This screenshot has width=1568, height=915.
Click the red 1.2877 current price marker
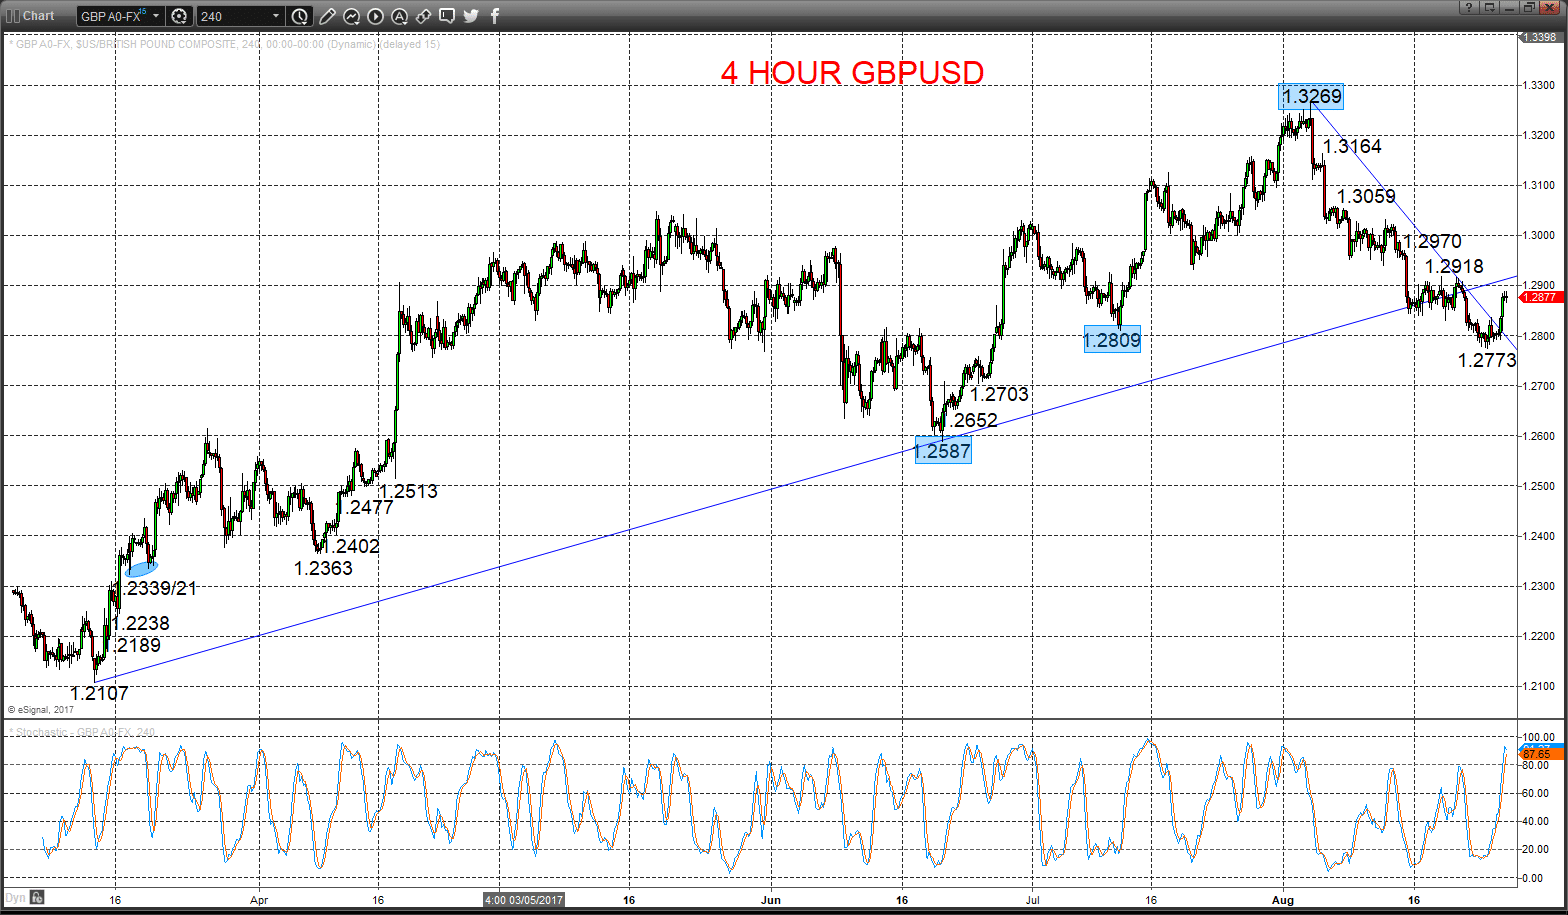tap(1540, 297)
